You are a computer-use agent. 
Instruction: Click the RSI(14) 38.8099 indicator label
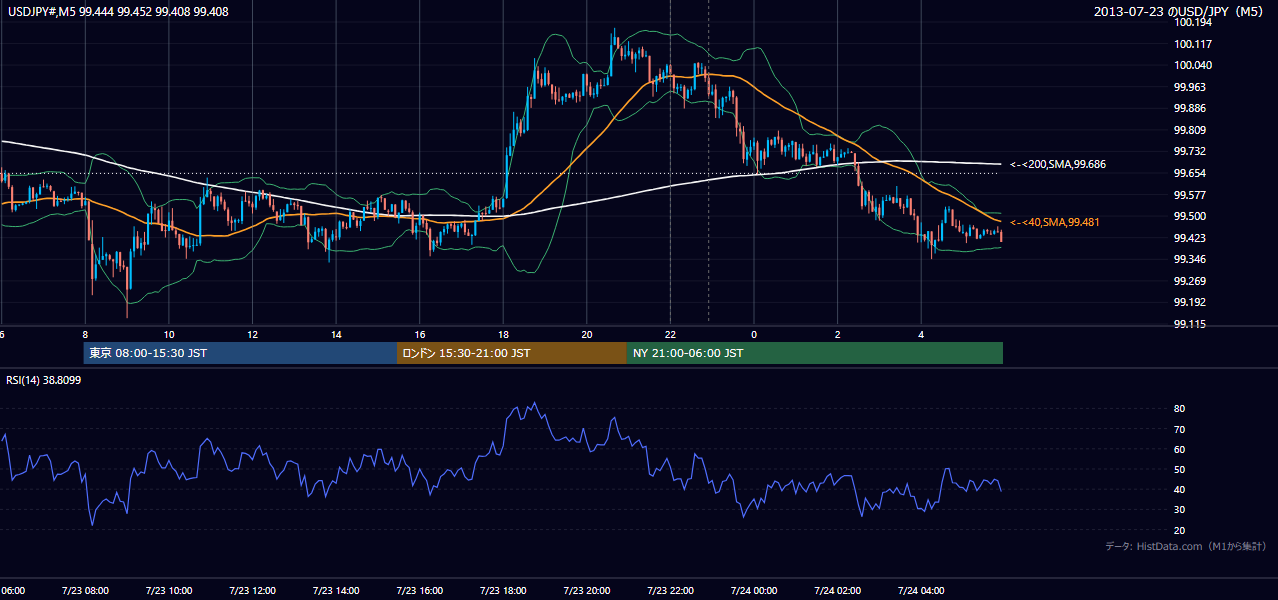pyautogui.click(x=44, y=380)
